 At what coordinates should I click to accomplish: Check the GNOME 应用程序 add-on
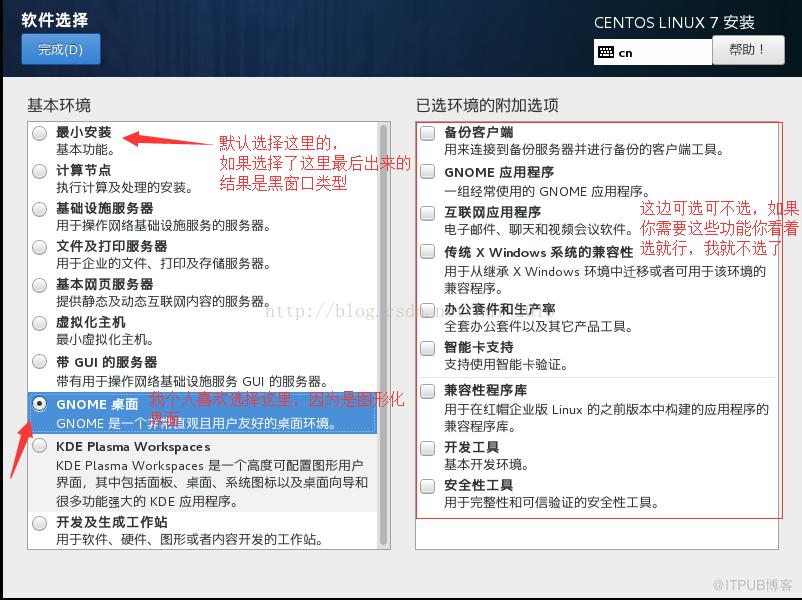click(428, 171)
